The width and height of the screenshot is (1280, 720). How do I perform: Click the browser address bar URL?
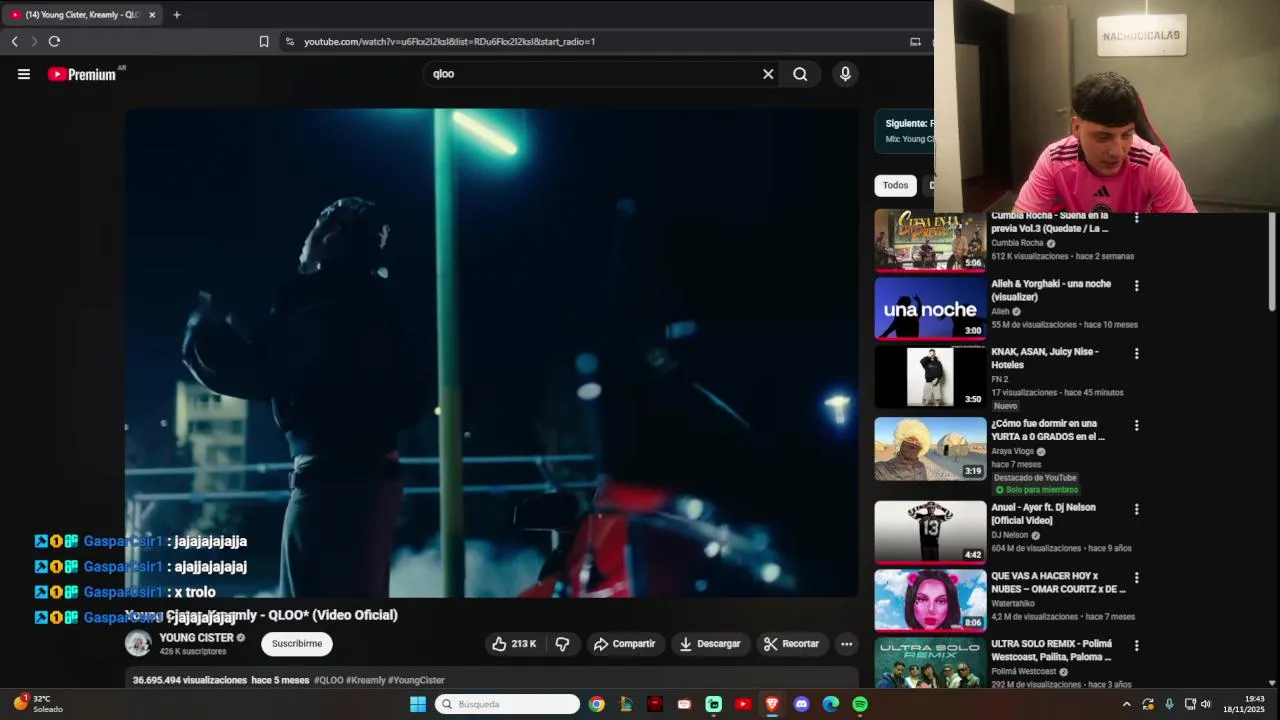click(450, 41)
